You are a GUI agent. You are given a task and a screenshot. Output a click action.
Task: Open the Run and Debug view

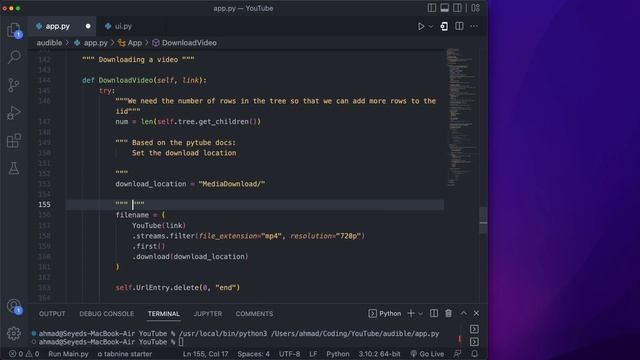pos(14,113)
